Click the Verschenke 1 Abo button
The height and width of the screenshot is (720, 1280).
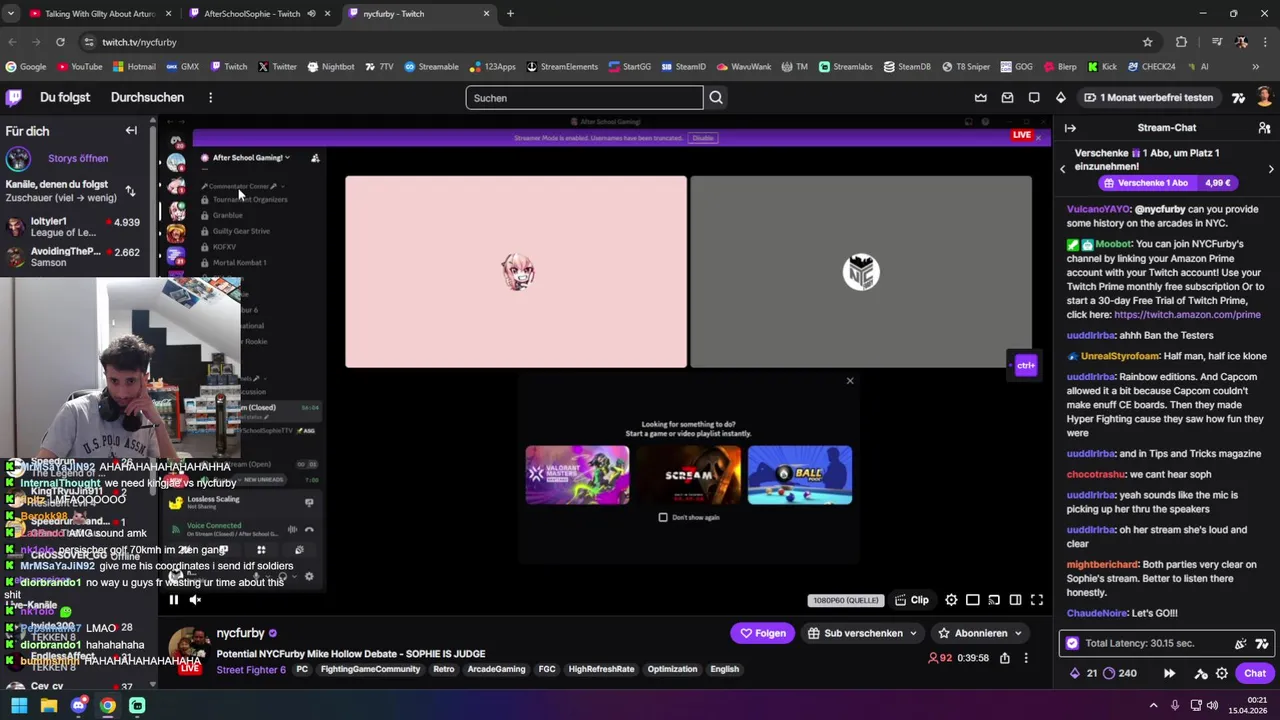tap(1168, 183)
